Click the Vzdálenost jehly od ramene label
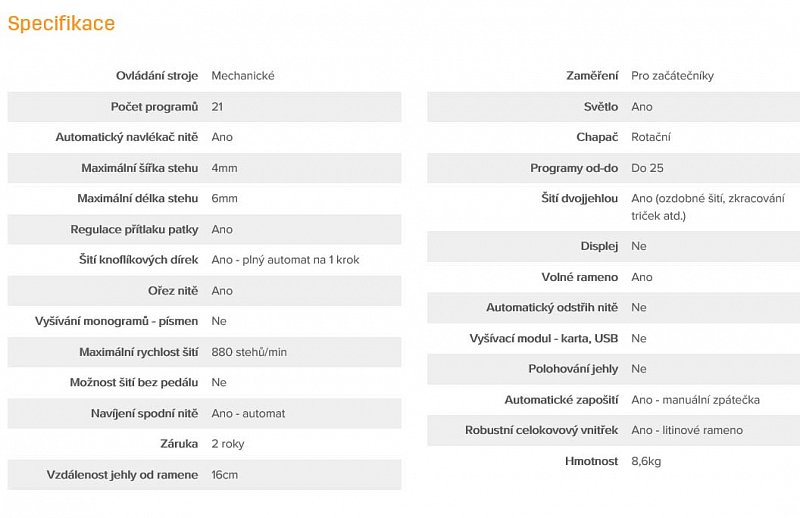800x518 pixels. 122,475
